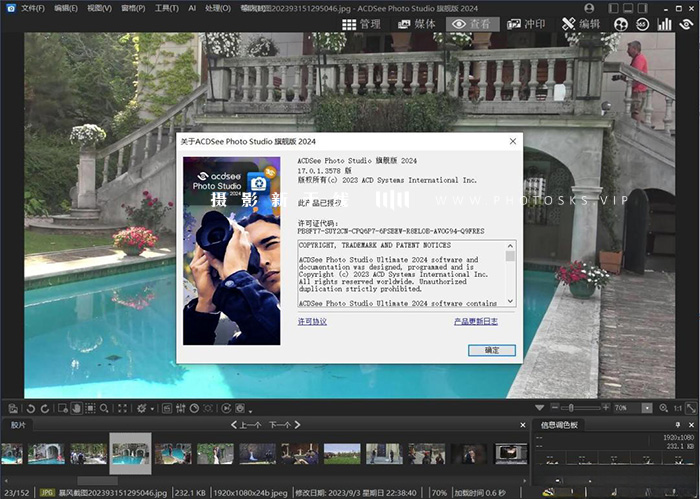Open the 产品更新日志 link
700x499 pixels.
476,321
